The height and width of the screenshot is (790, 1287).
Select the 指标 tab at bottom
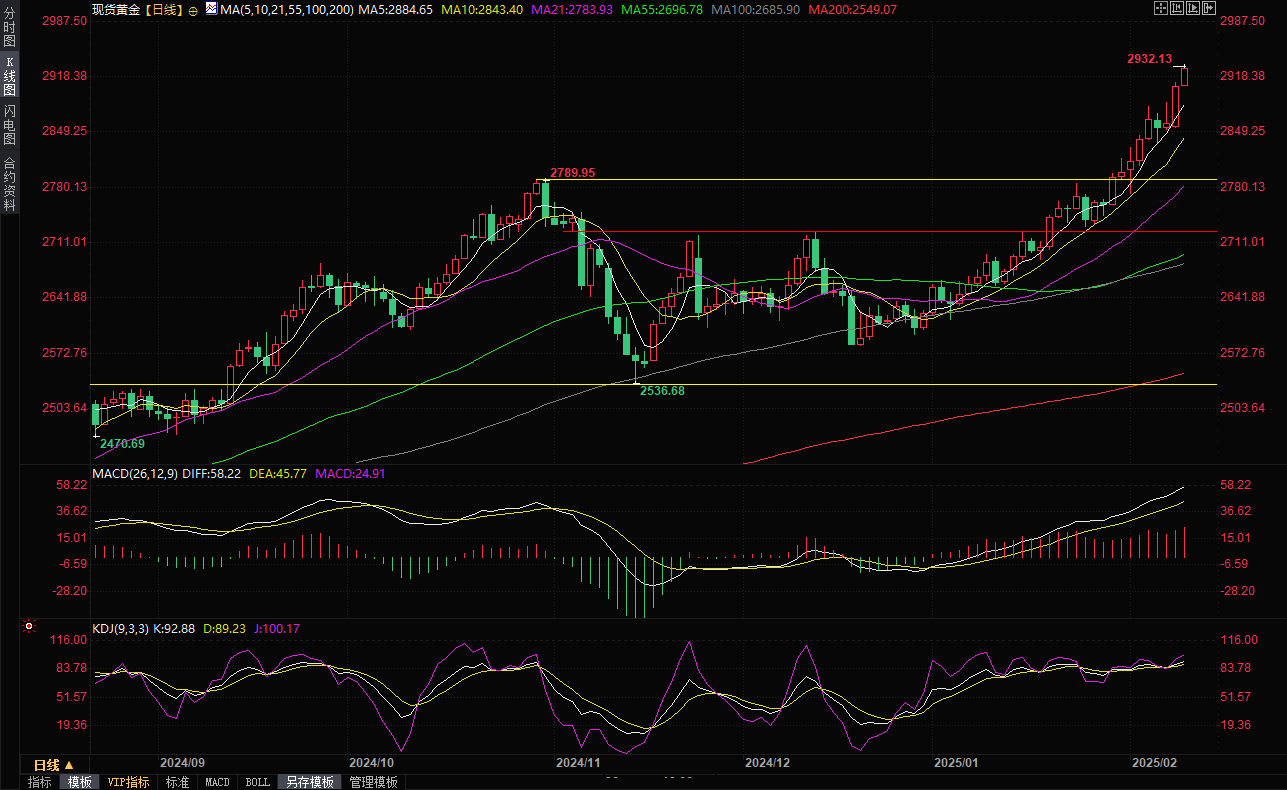[40, 782]
